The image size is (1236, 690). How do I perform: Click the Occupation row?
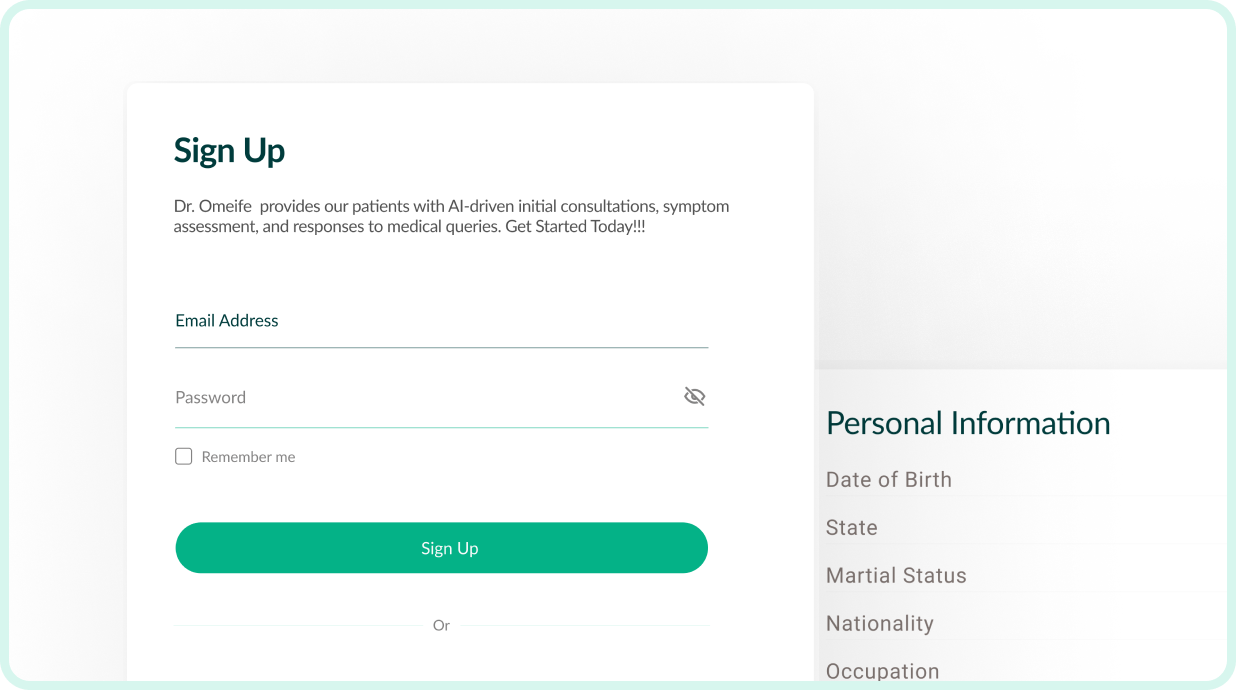pos(883,671)
